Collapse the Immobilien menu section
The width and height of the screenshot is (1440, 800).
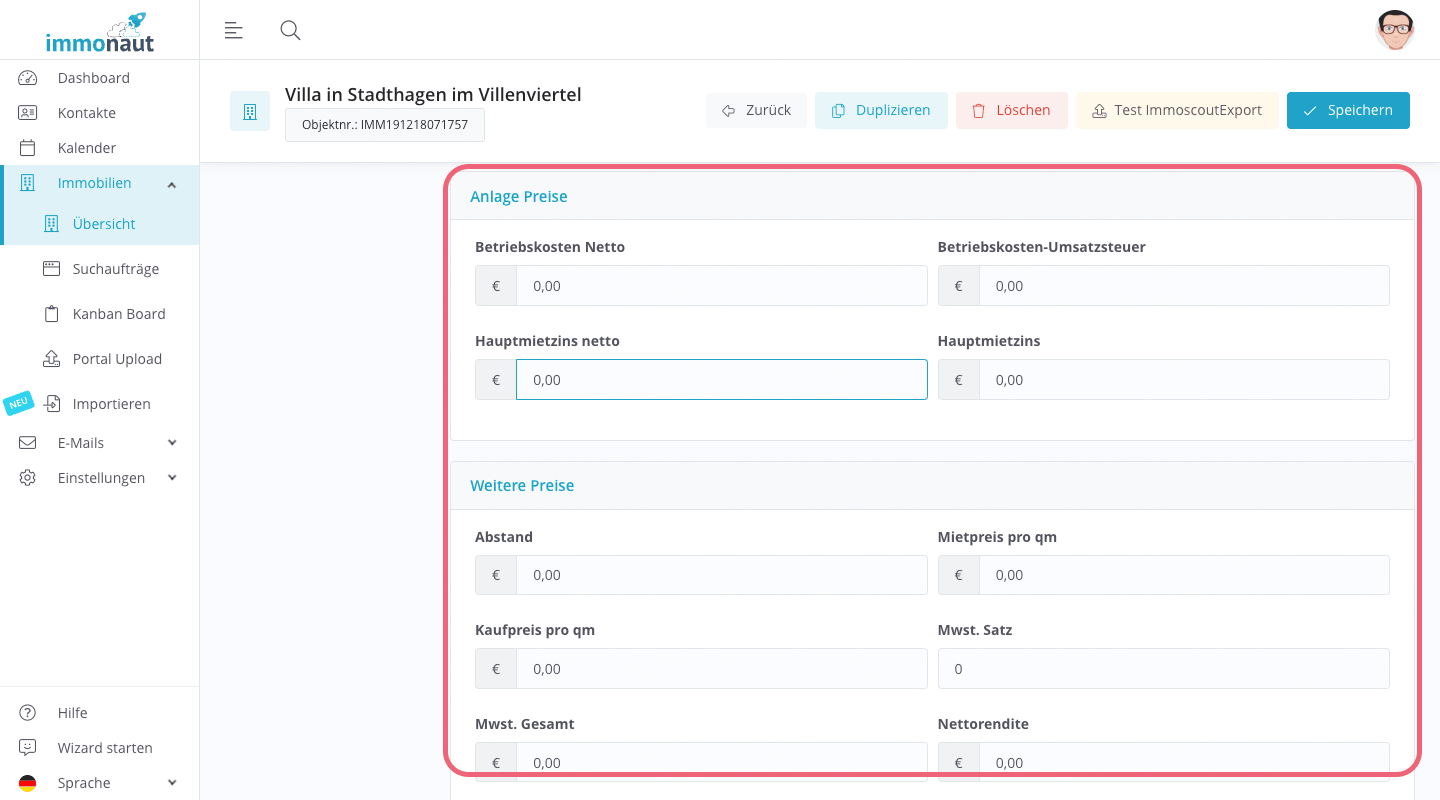pos(172,184)
